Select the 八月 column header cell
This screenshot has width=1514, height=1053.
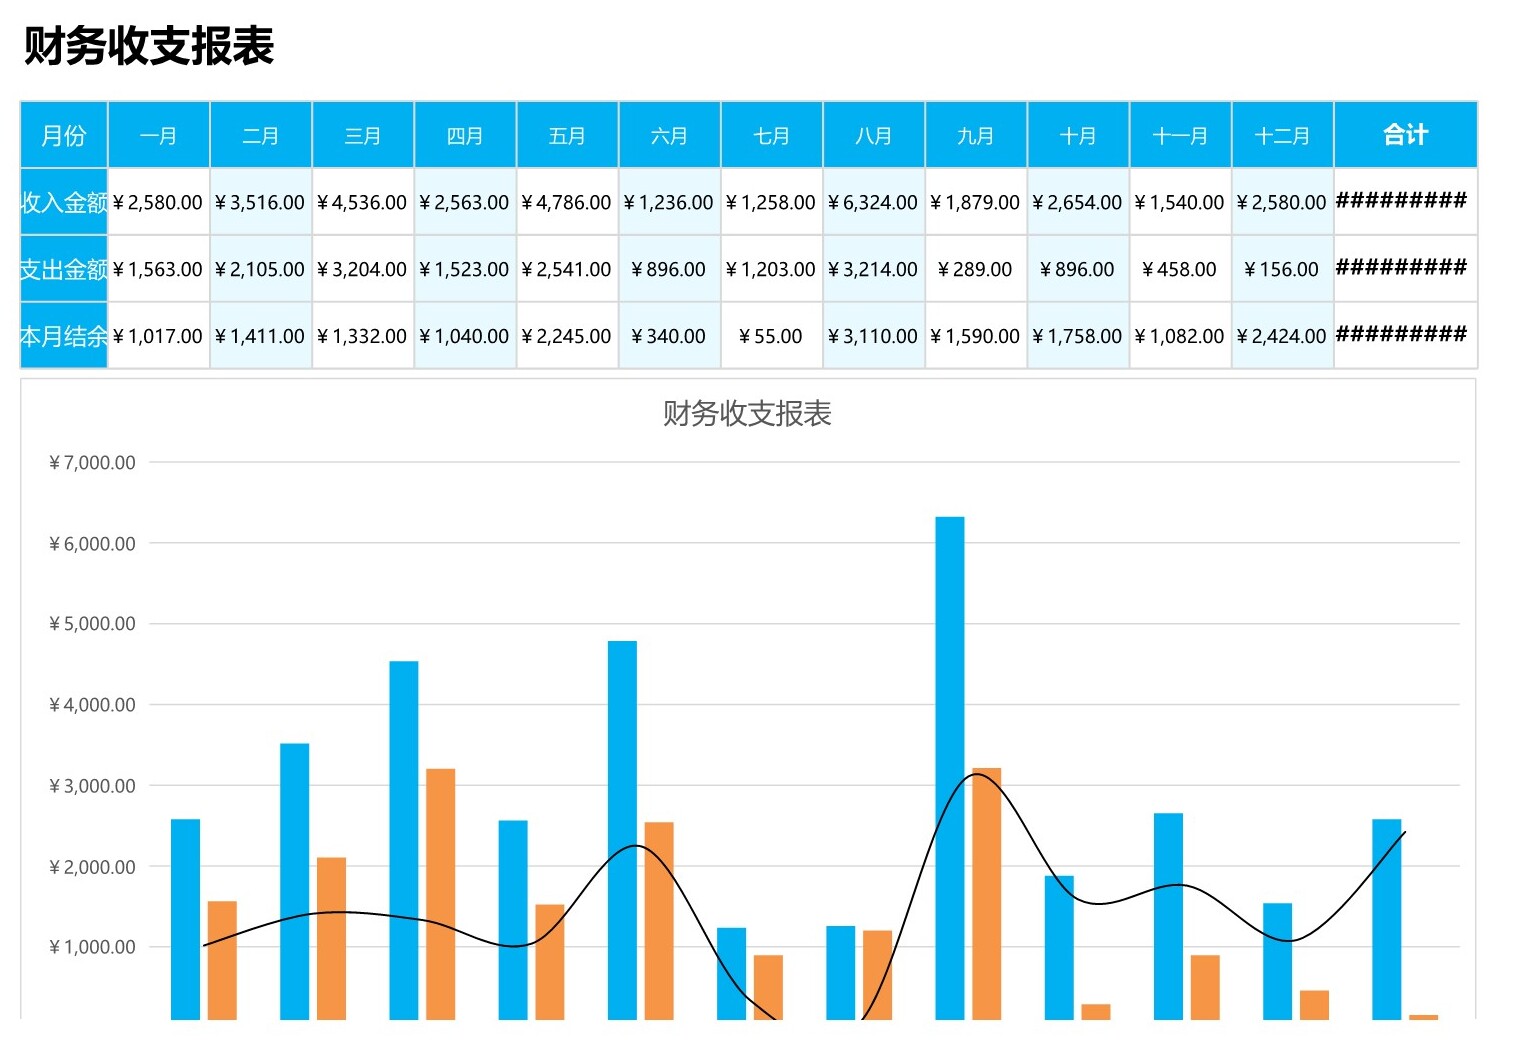tap(873, 135)
